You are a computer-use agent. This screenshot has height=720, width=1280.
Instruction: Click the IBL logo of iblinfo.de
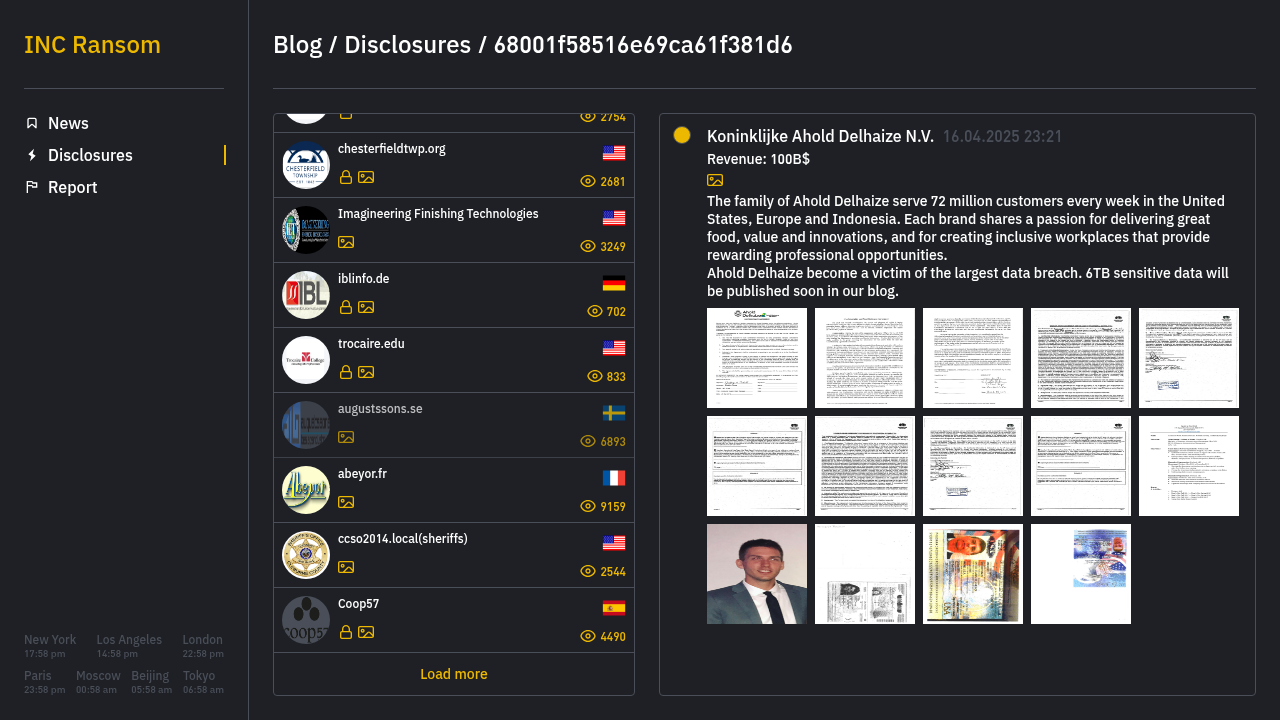point(306,295)
